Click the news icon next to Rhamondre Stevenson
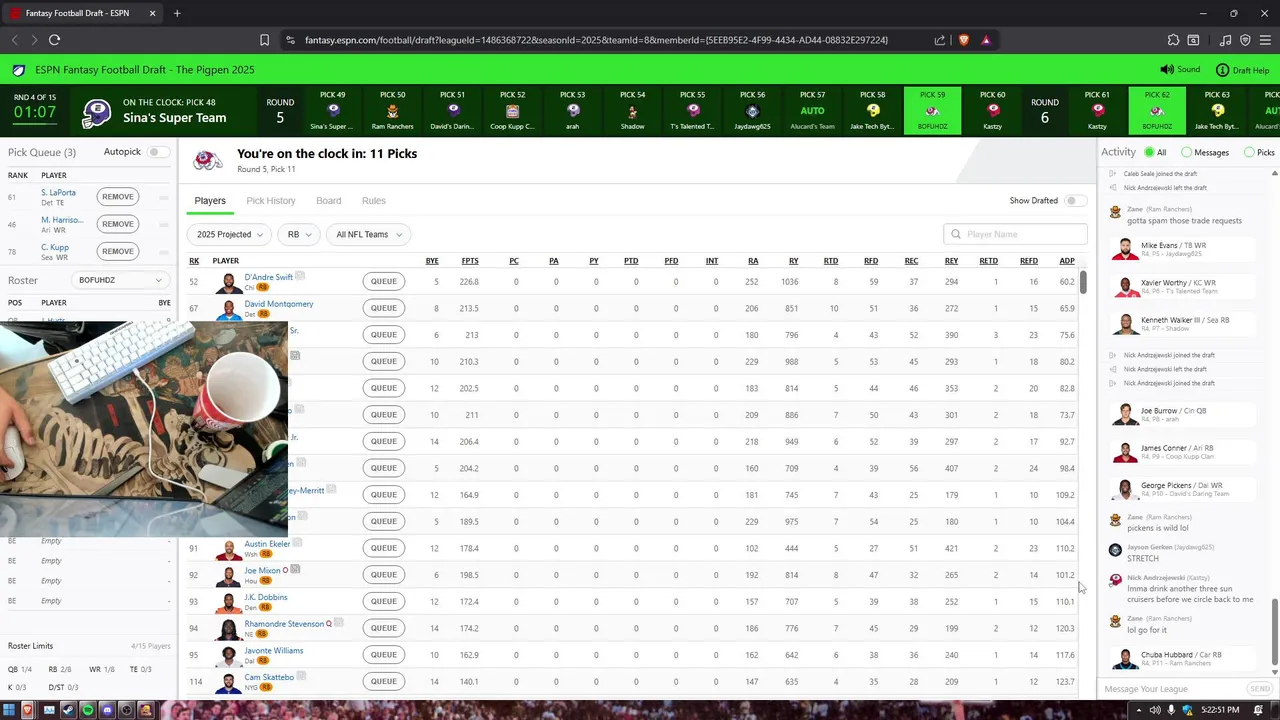 339,623
